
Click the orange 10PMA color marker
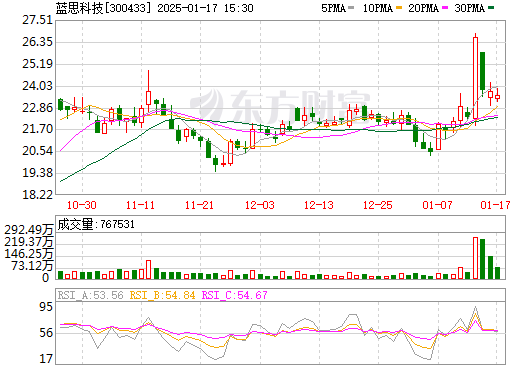[x=399, y=8]
